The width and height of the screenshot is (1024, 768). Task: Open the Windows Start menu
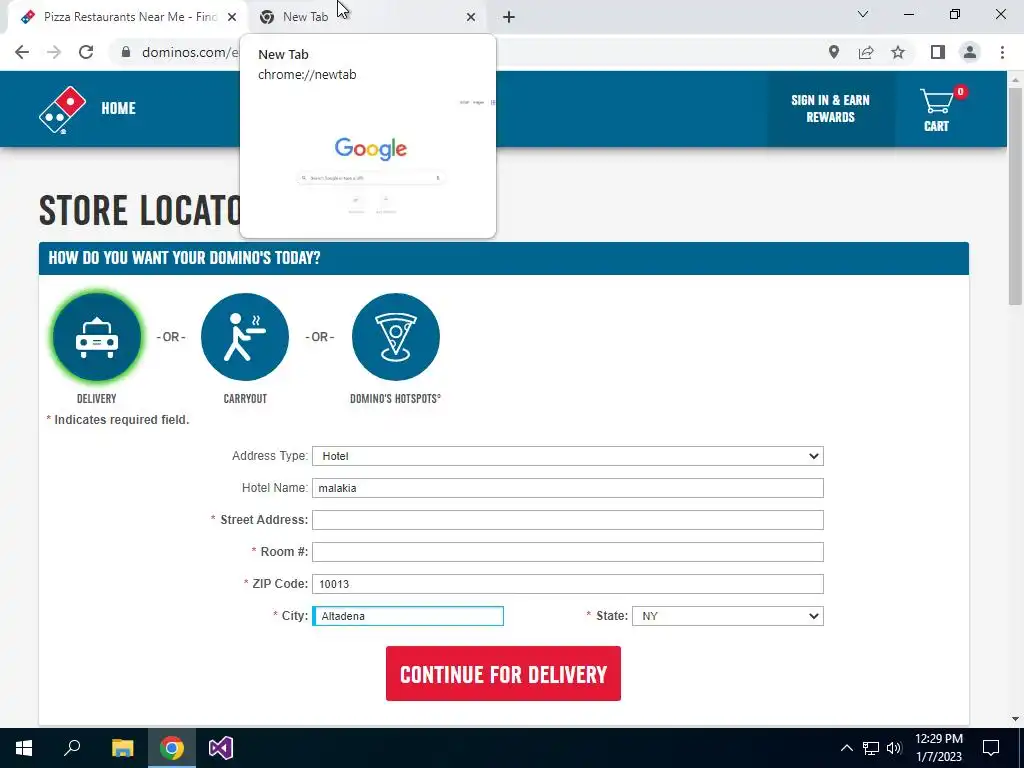(x=24, y=748)
